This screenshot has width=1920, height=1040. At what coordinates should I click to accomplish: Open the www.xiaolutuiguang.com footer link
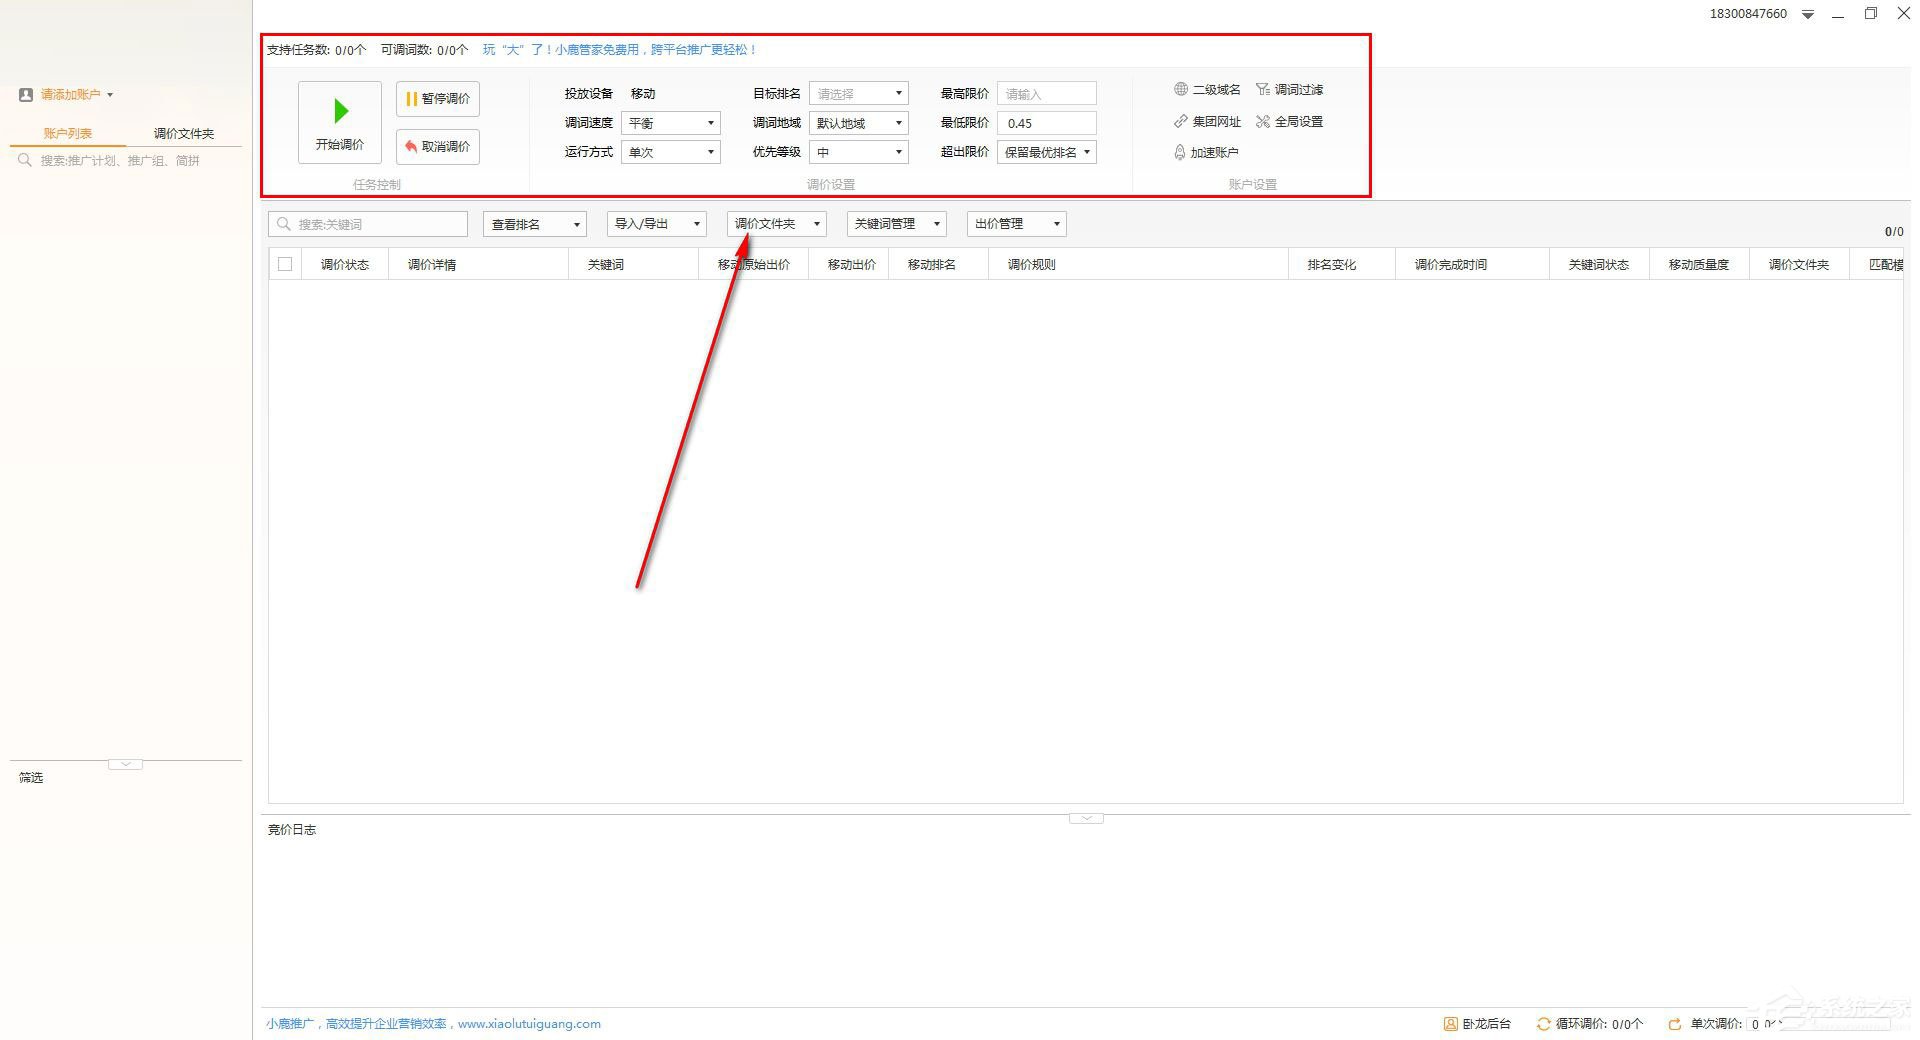point(529,1024)
